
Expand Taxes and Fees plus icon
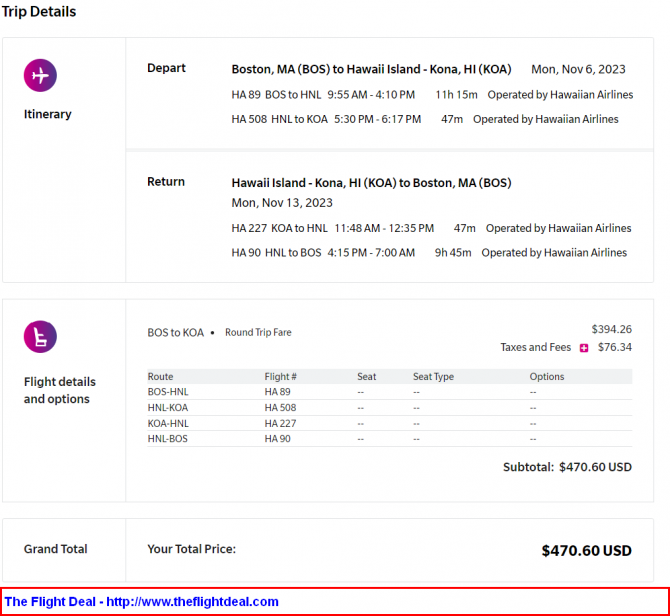click(584, 348)
